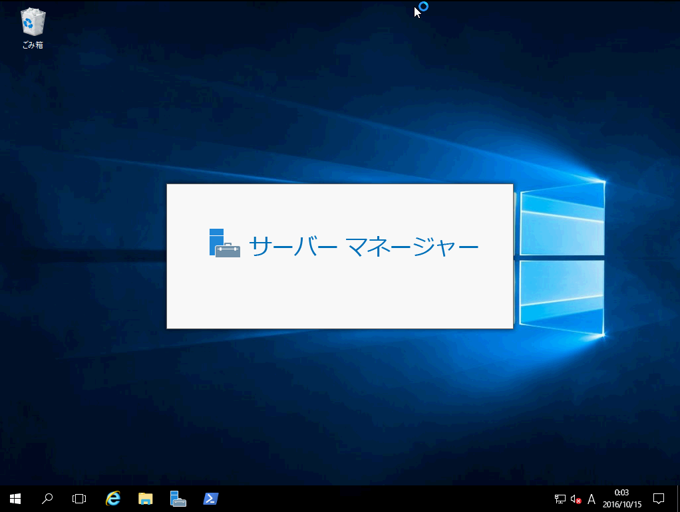Open the clock showing 0:03 2016/10/15
Screen dimensions: 680x512
pos(622,499)
